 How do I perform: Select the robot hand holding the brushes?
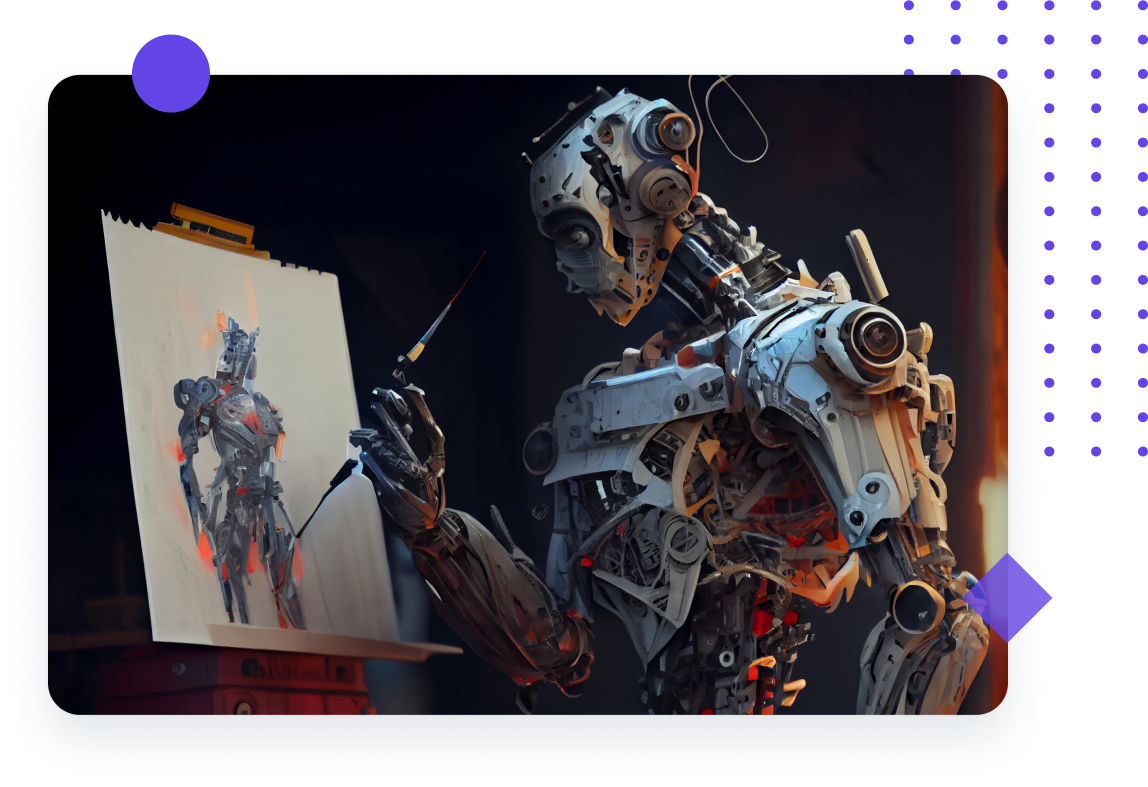(405, 440)
